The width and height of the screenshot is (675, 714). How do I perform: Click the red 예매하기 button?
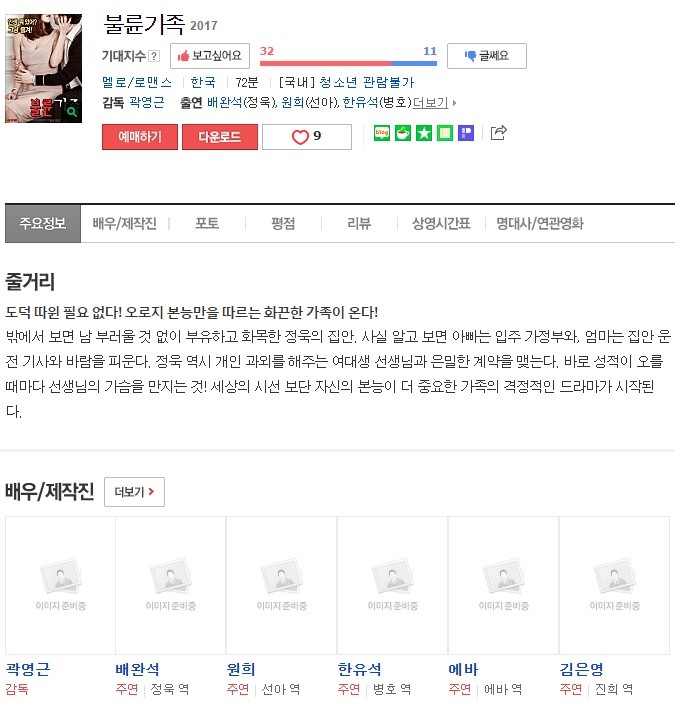tap(140, 137)
